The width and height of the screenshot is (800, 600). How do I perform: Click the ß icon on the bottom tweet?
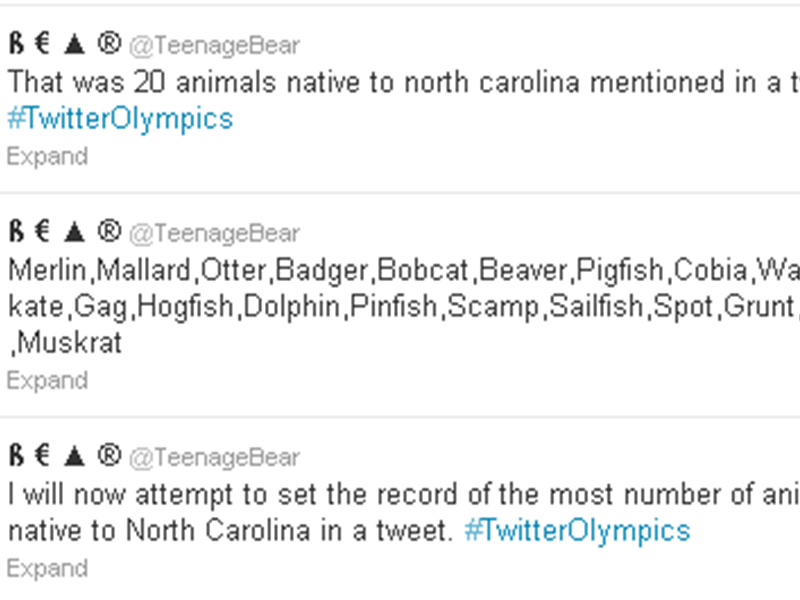[x=14, y=457]
